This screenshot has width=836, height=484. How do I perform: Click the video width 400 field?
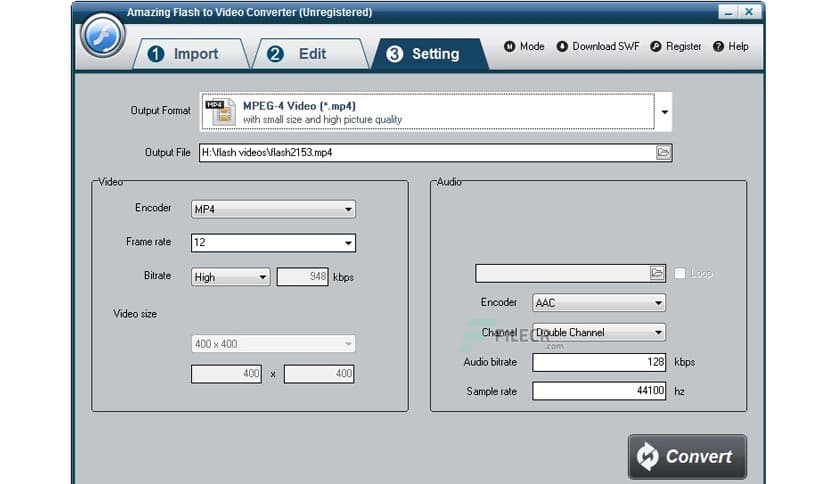coord(226,374)
